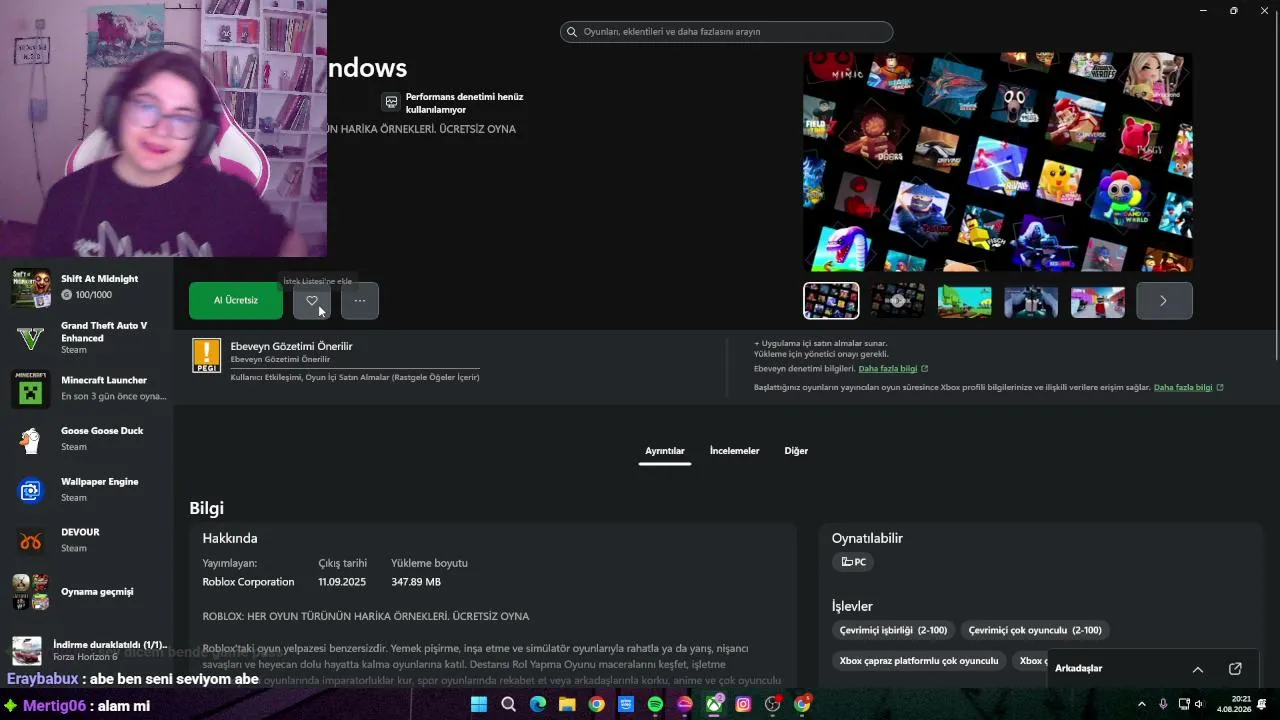Click release date 11.09.2025
Image resolution: width=1280 pixels, height=720 pixels.
tap(342, 582)
